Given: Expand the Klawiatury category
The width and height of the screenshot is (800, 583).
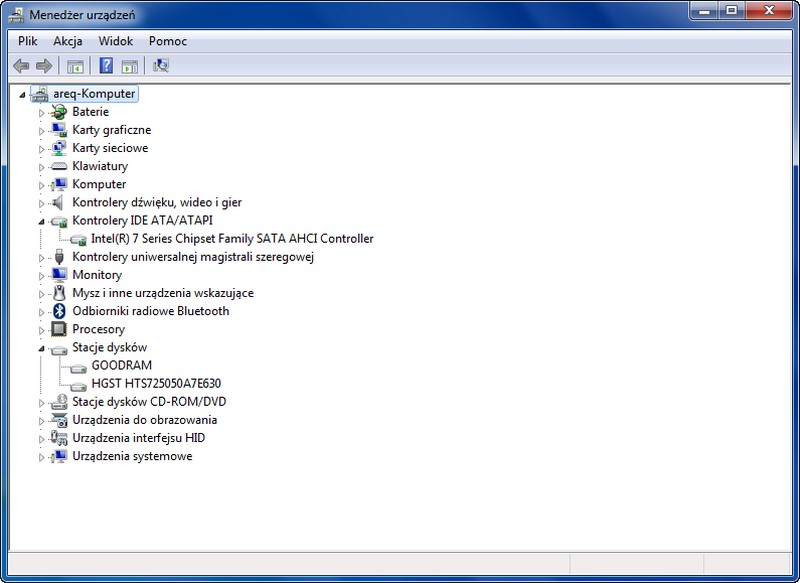Looking at the screenshot, I should click(41, 167).
